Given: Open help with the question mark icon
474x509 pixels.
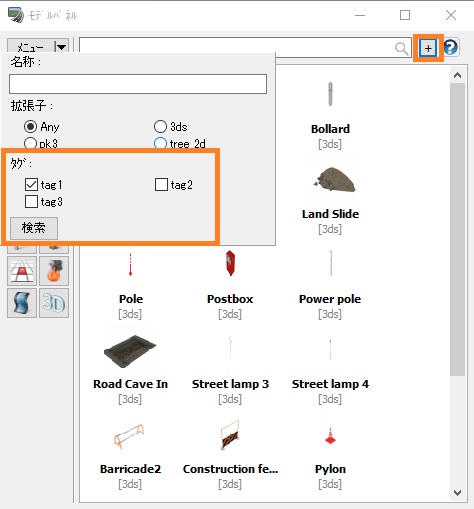Looking at the screenshot, I should coord(451,47).
